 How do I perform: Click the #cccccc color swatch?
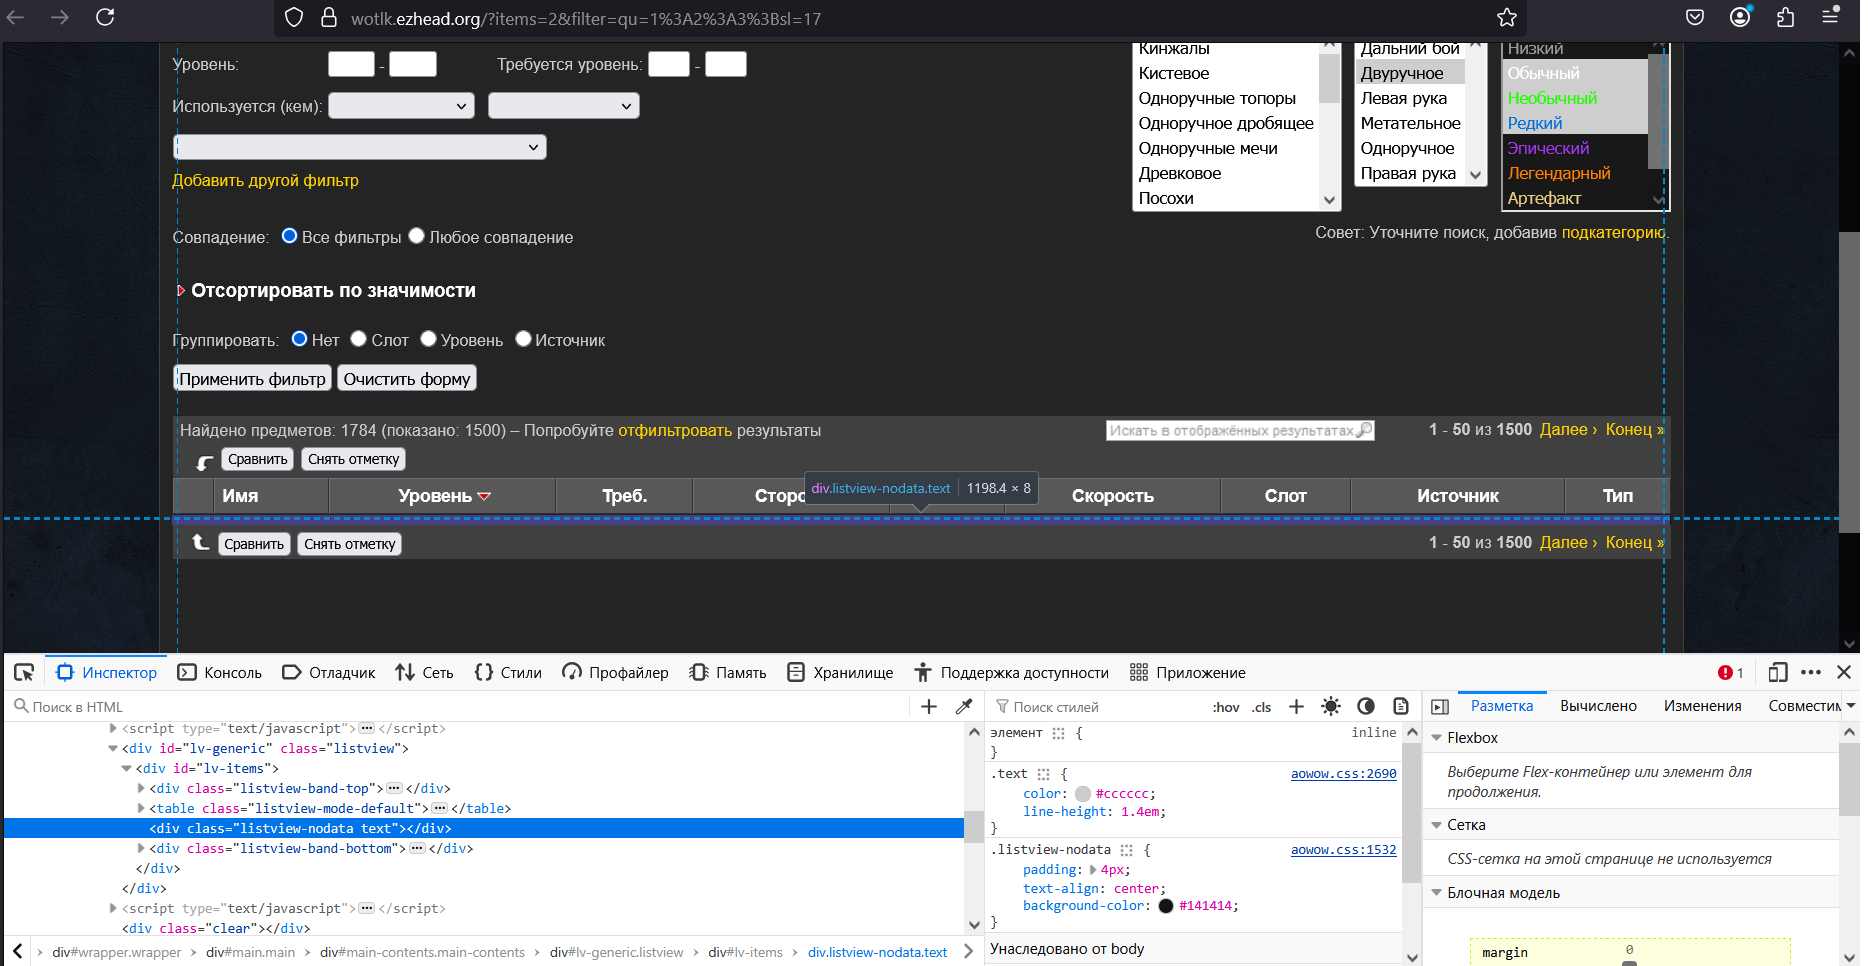(1082, 794)
